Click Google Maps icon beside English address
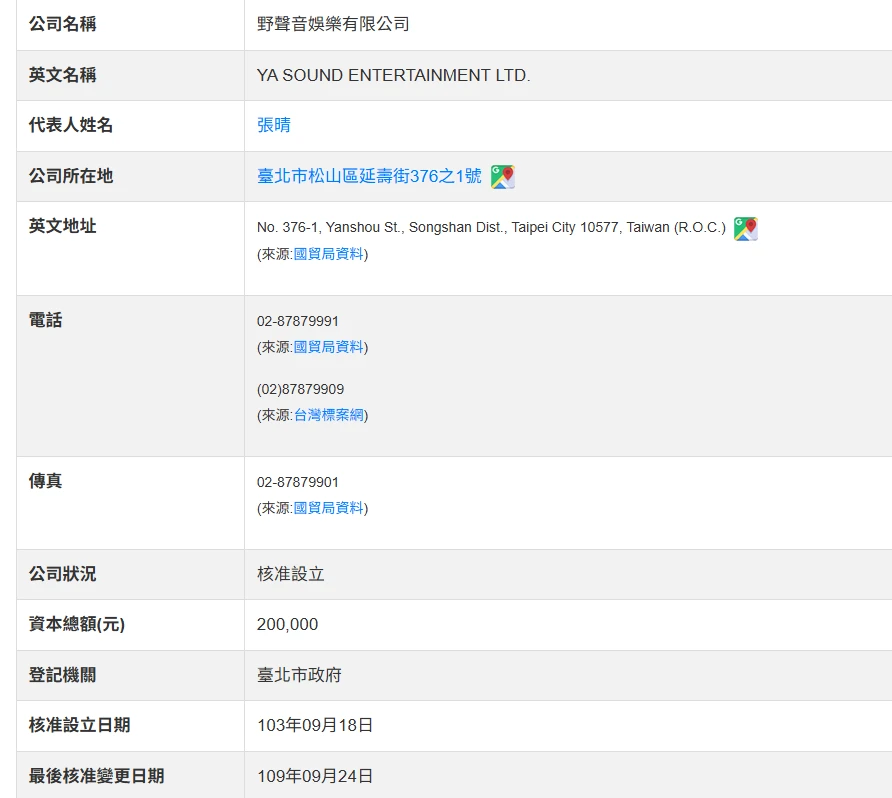Screen dimensions: 892x798 point(745,229)
